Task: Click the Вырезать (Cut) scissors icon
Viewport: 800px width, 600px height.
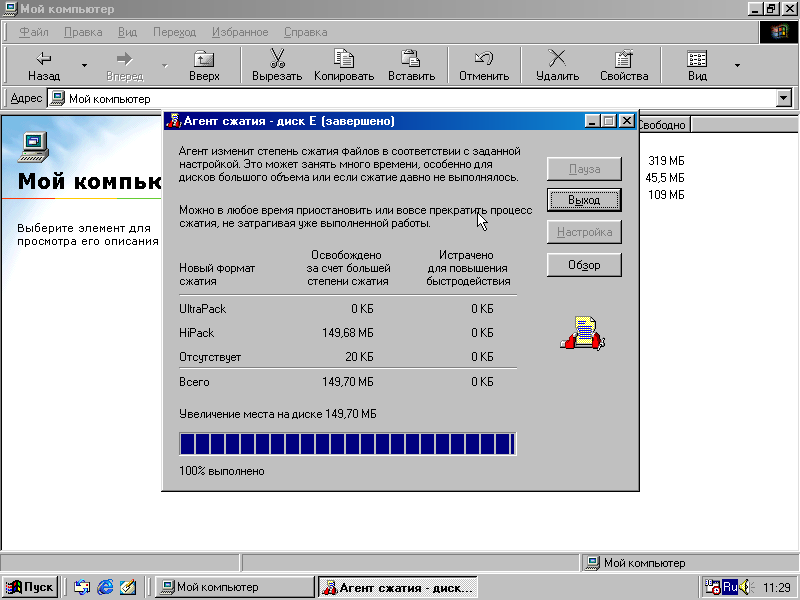Action: 277,59
